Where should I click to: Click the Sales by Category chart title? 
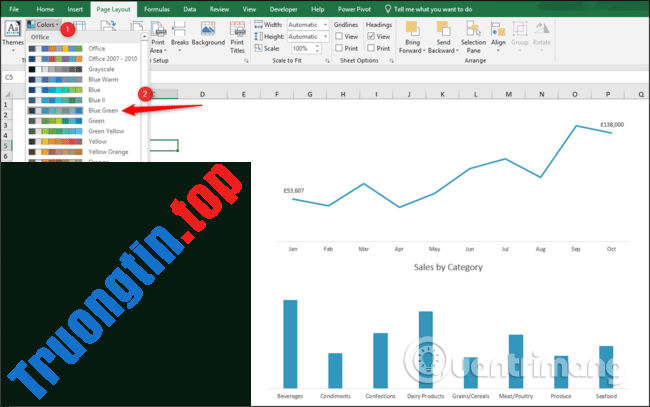point(448,267)
